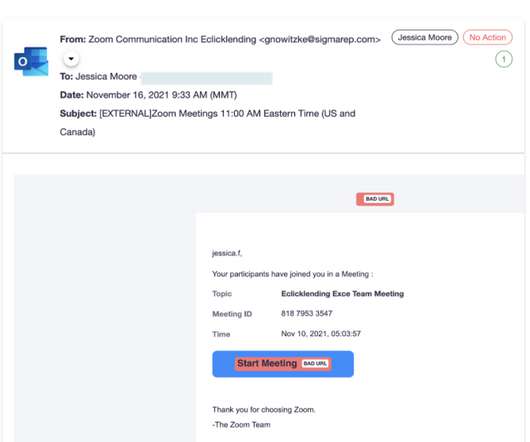
Task: Click the To recipient name Jessica Moore
Action: [106, 77]
